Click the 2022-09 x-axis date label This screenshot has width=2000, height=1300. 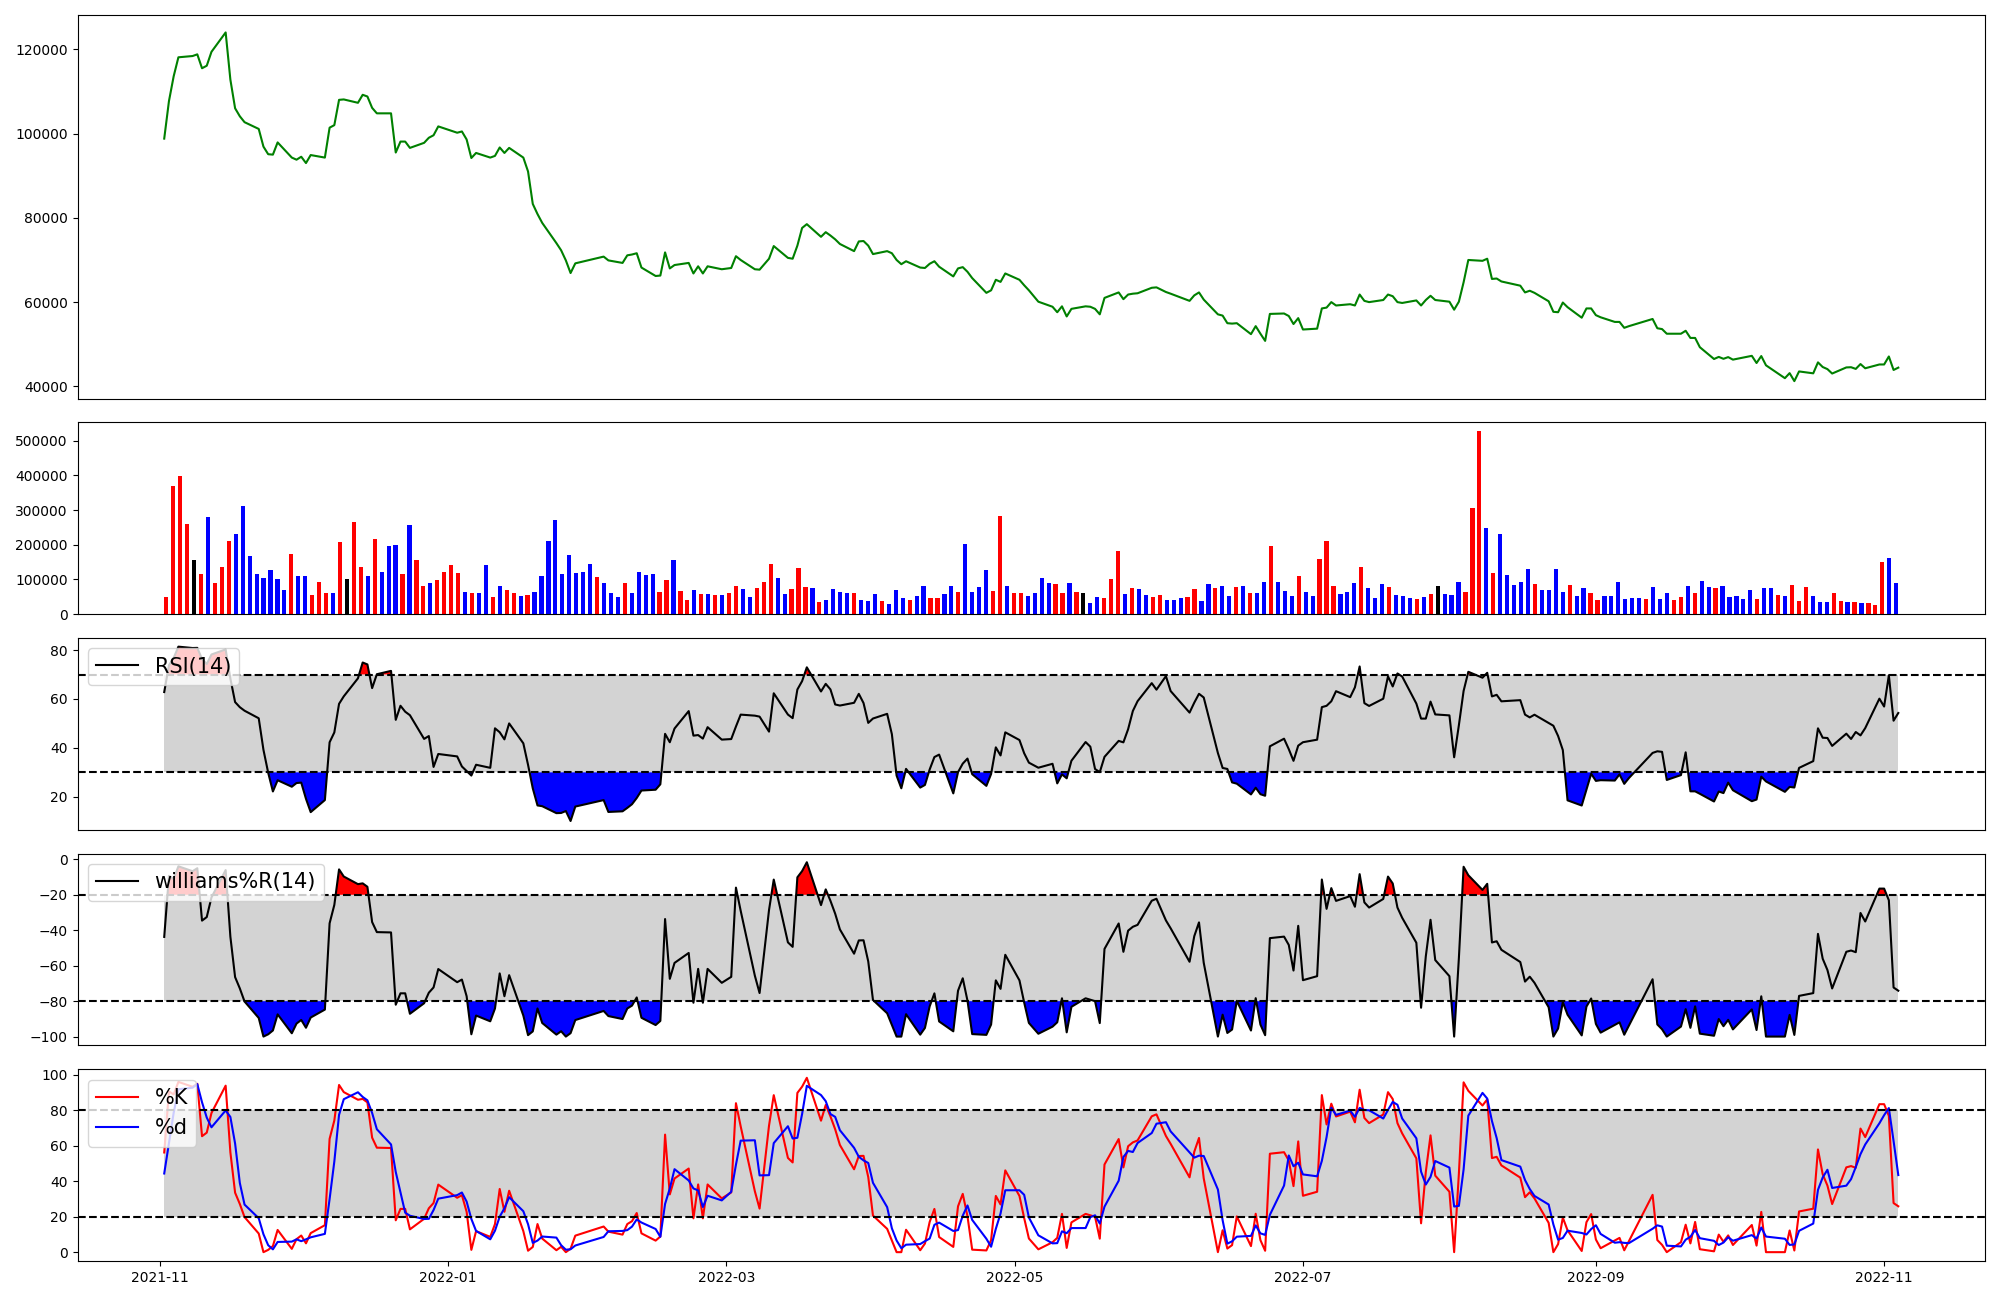click(x=1596, y=1277)
